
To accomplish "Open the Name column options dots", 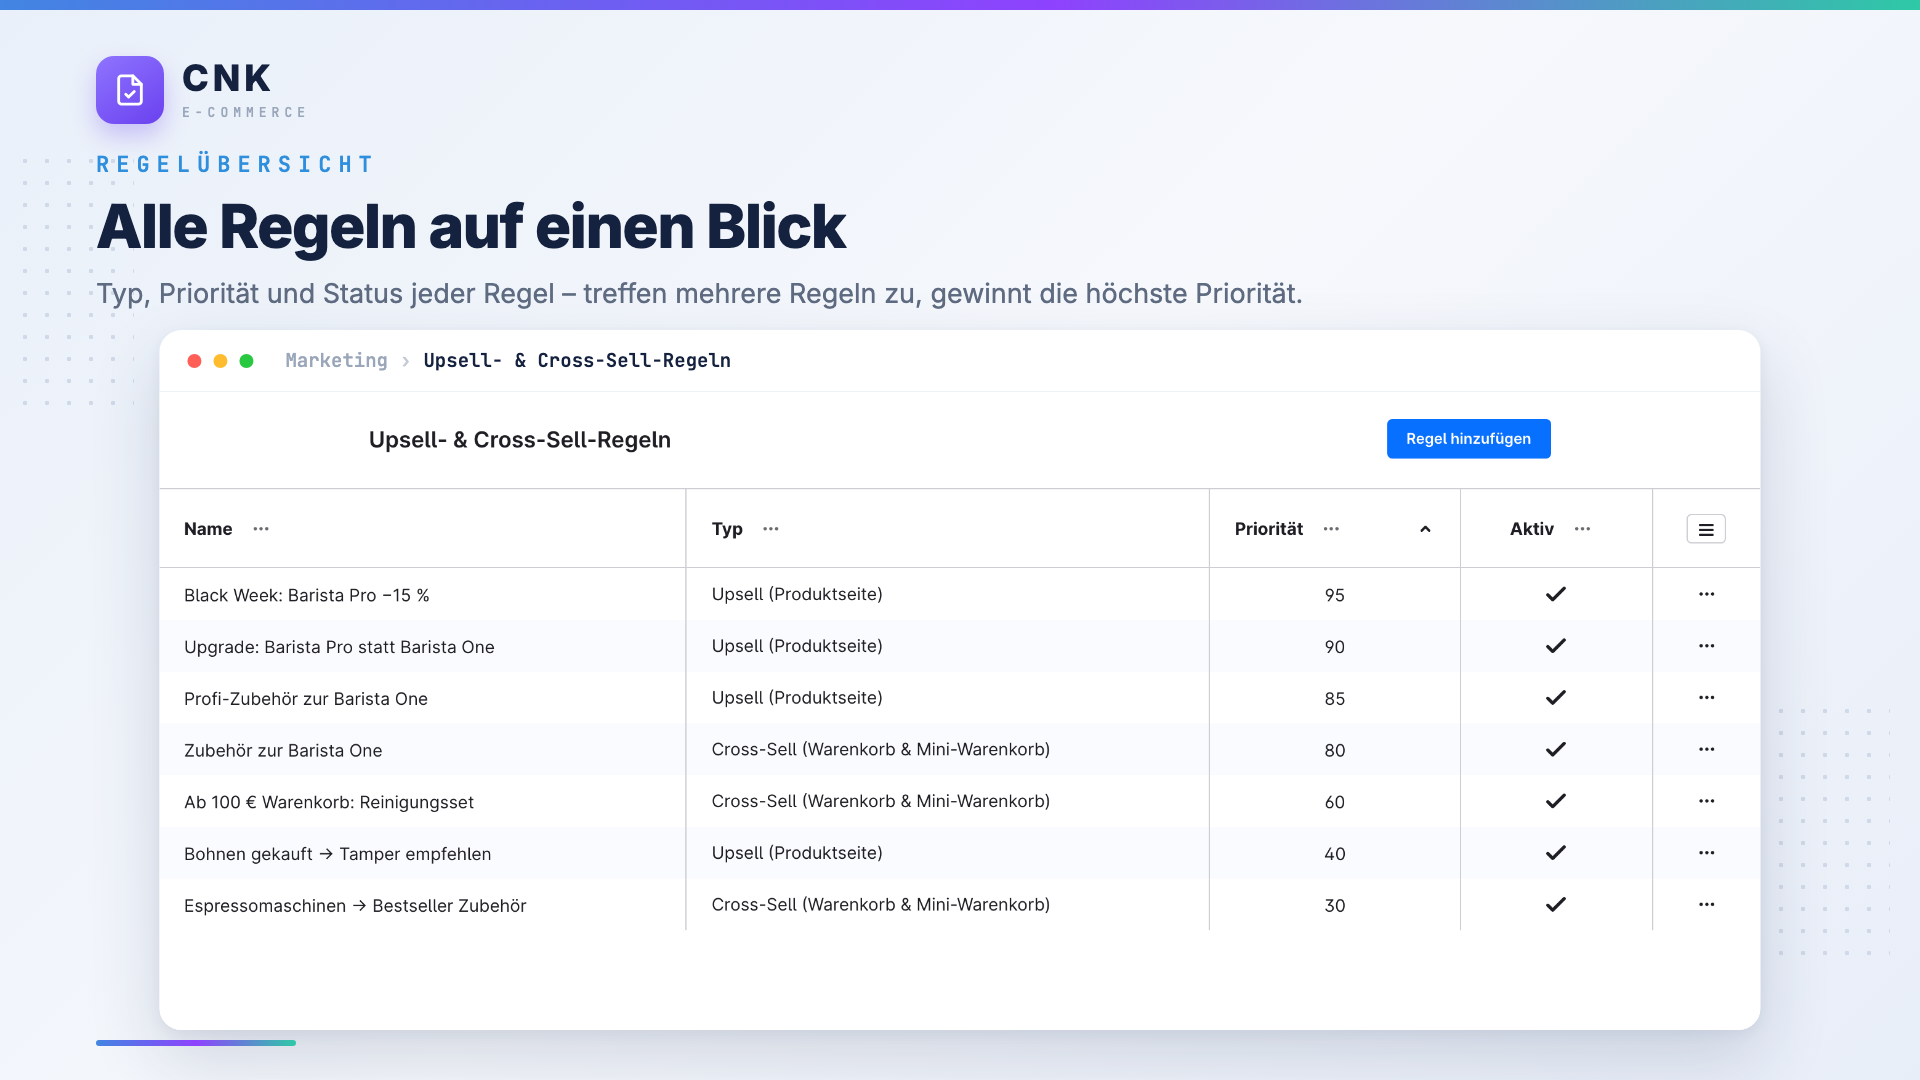I will [x=261, y=529].
